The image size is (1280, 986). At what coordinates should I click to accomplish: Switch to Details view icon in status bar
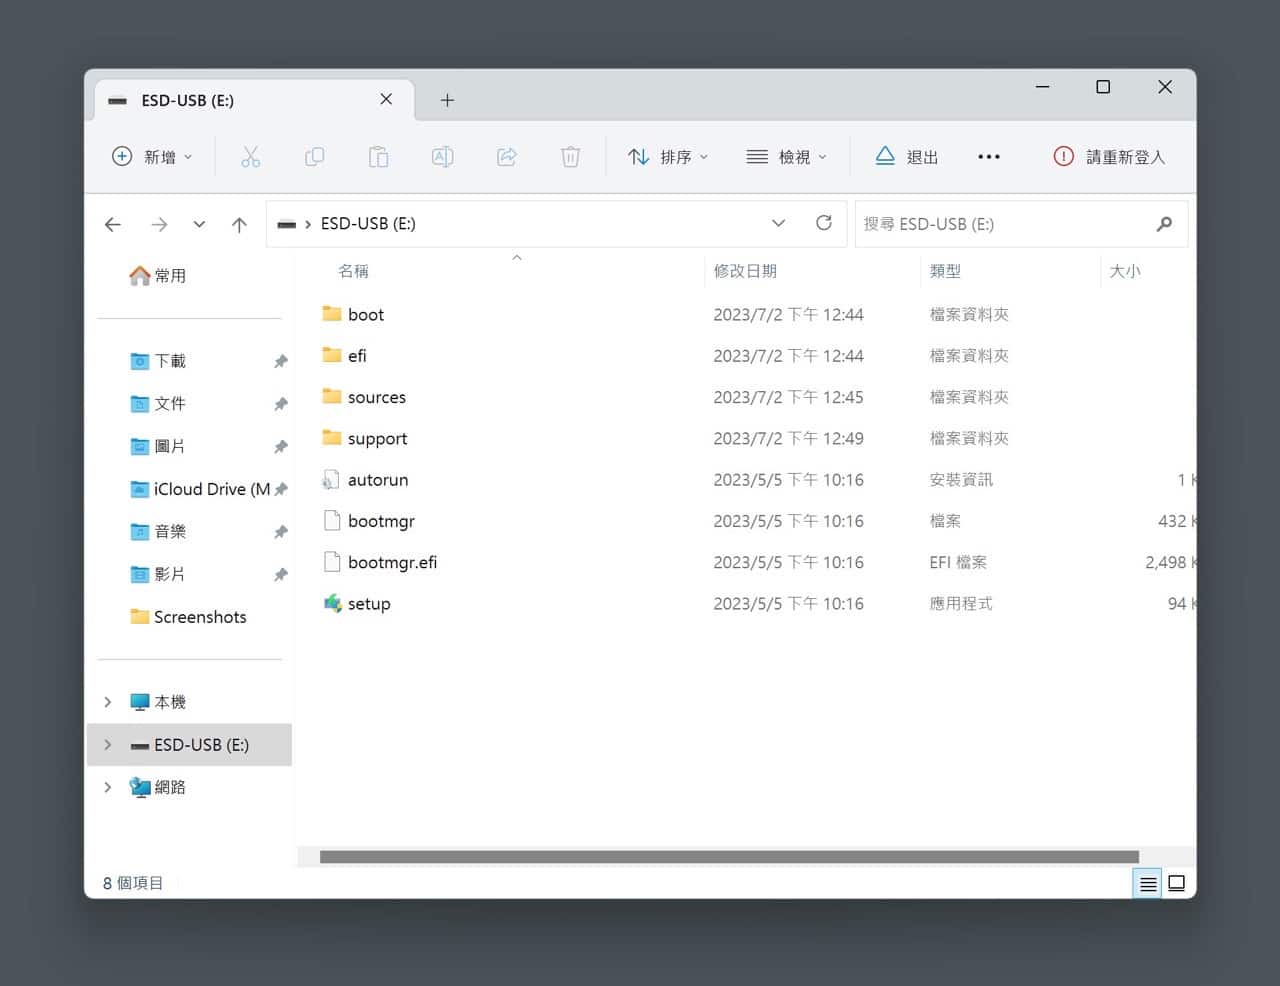pos(1148,883)
